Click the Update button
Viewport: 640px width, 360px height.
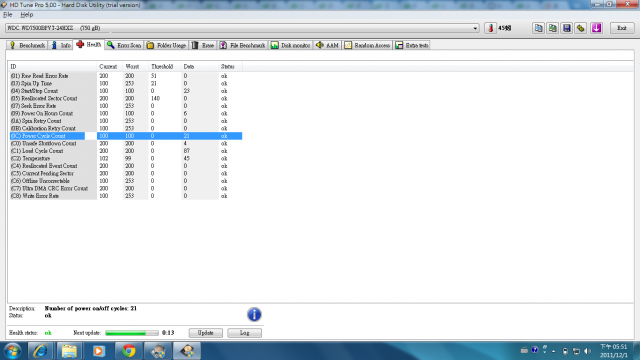[205, 333]
